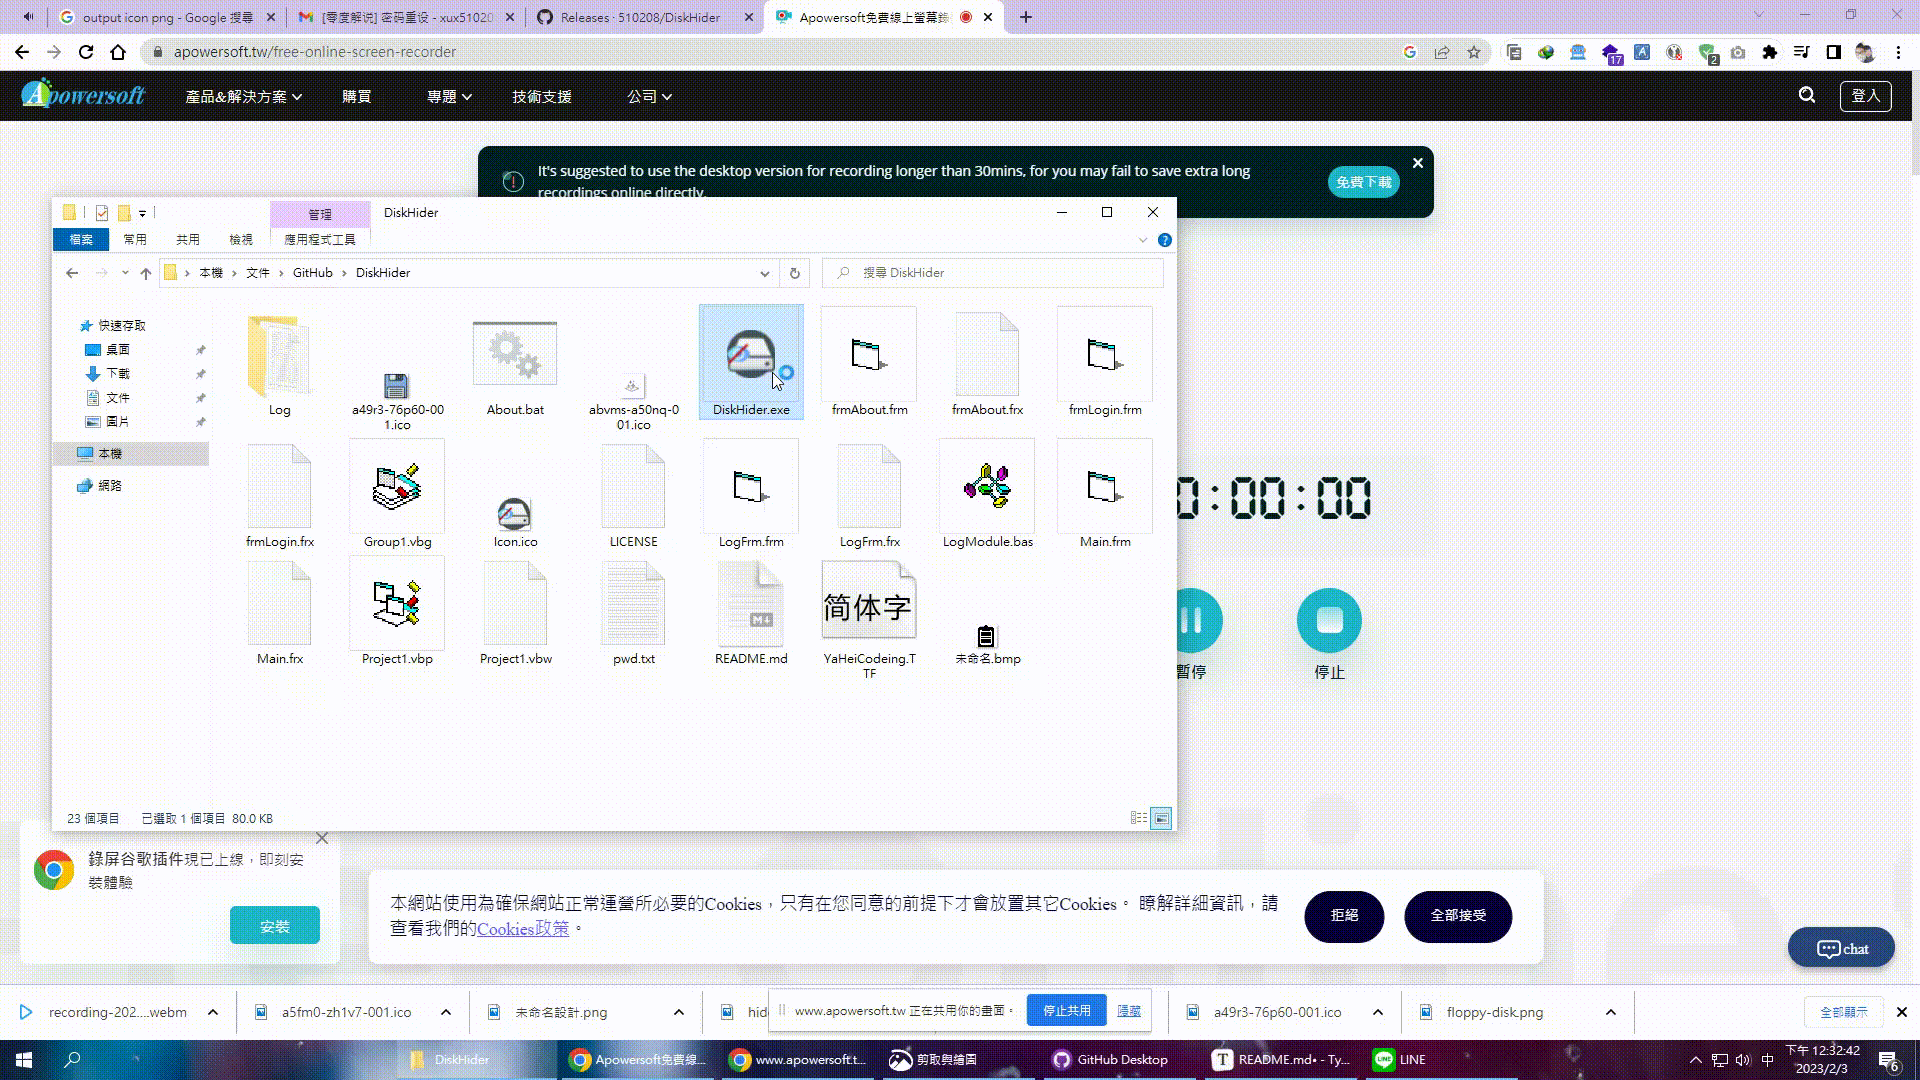The image size is (1920, 1080).
Task: Select 應用程式工具 ribbon tab
Action: [318, 240]
